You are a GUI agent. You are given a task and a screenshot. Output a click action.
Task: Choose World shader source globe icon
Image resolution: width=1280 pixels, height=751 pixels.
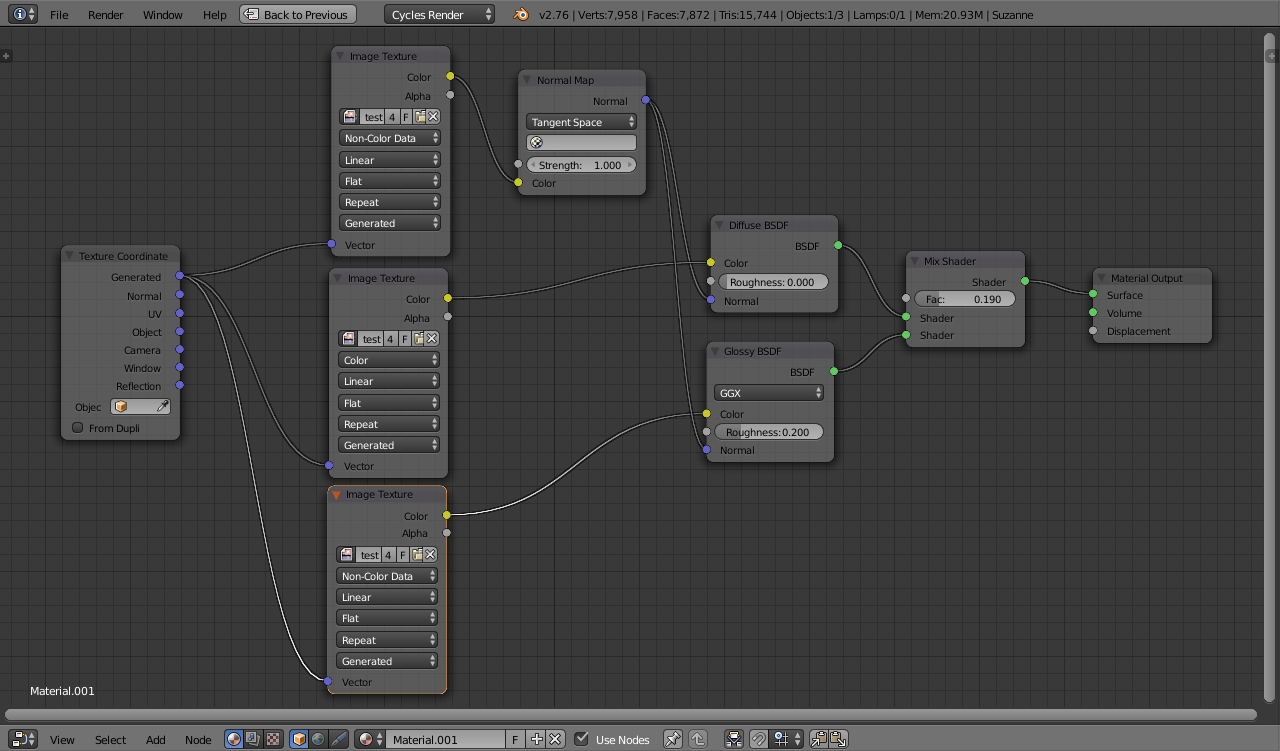point(318,739)
